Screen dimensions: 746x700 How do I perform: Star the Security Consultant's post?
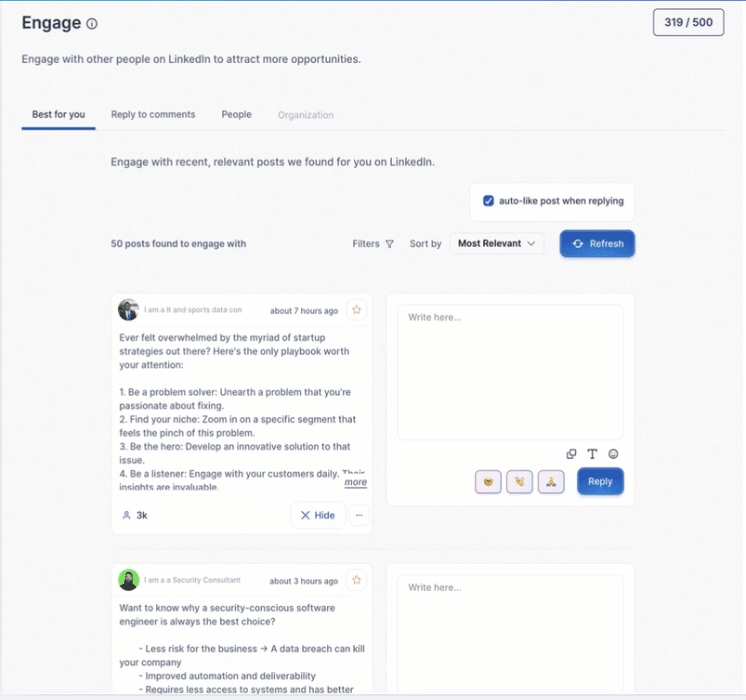click(x=356, y=581)
